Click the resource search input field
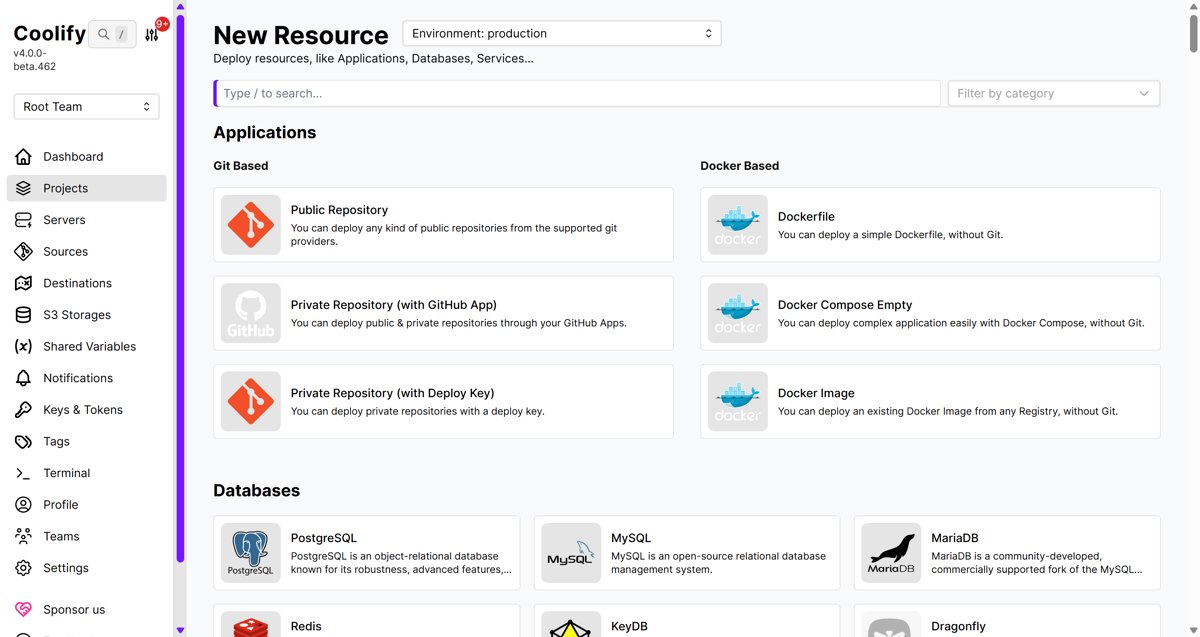 pyautogui.click(x=578, y=94)
